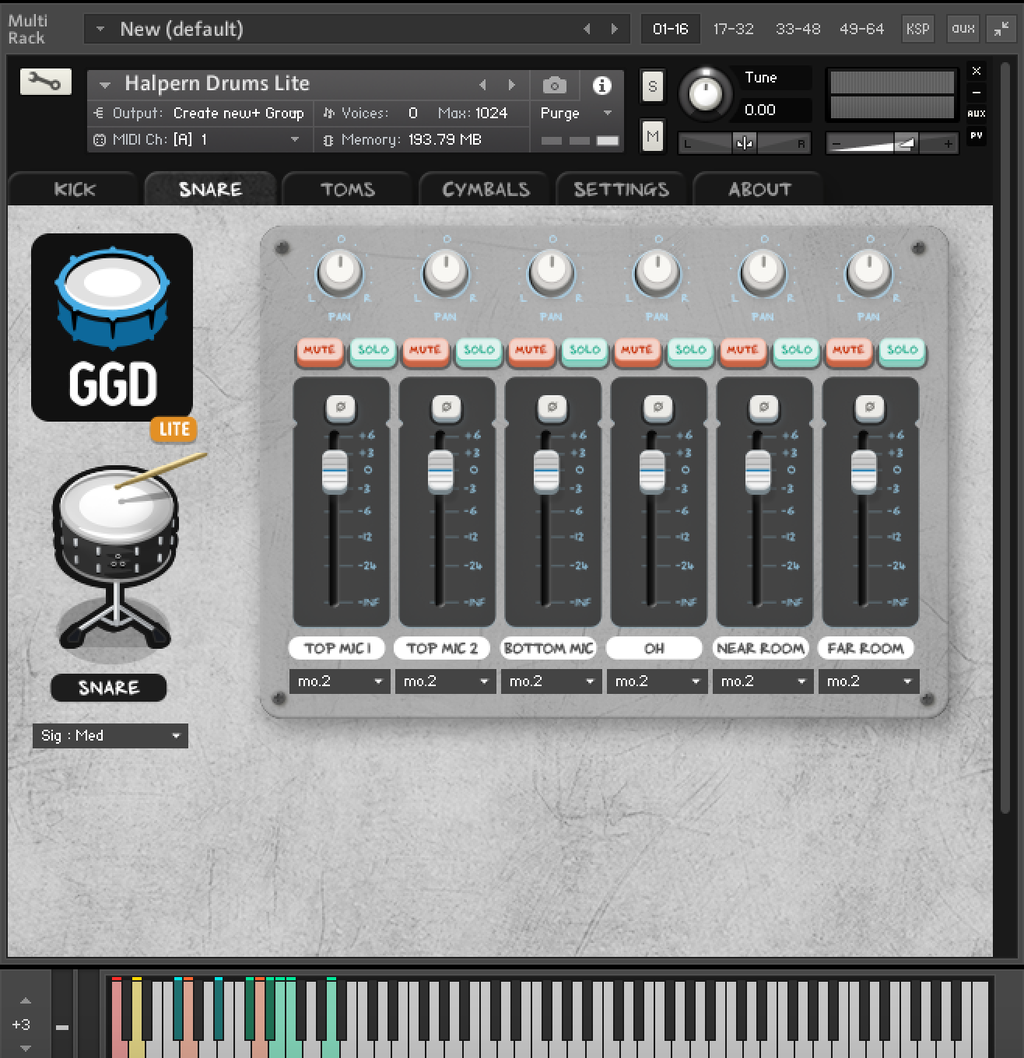
Task: Open the instrument info icon
Action: [602, 85]
